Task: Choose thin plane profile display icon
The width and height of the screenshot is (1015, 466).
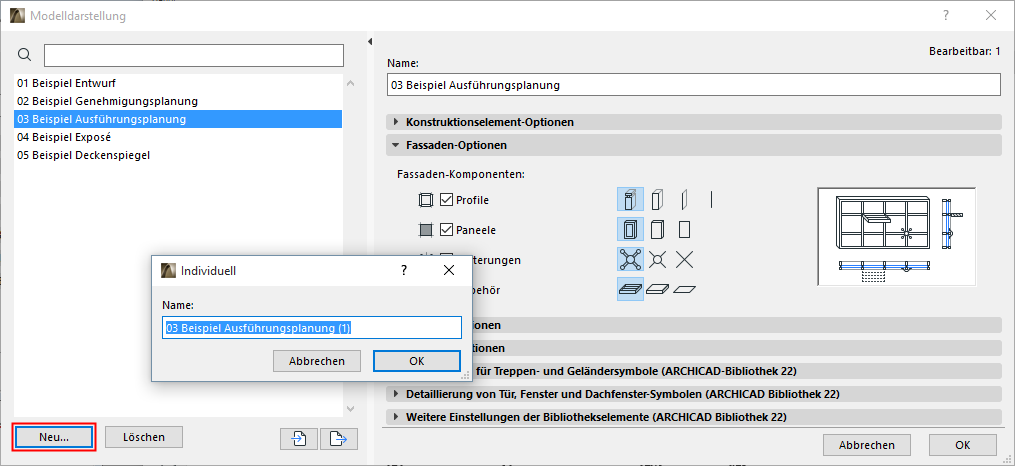Action: tap(685, 199)
